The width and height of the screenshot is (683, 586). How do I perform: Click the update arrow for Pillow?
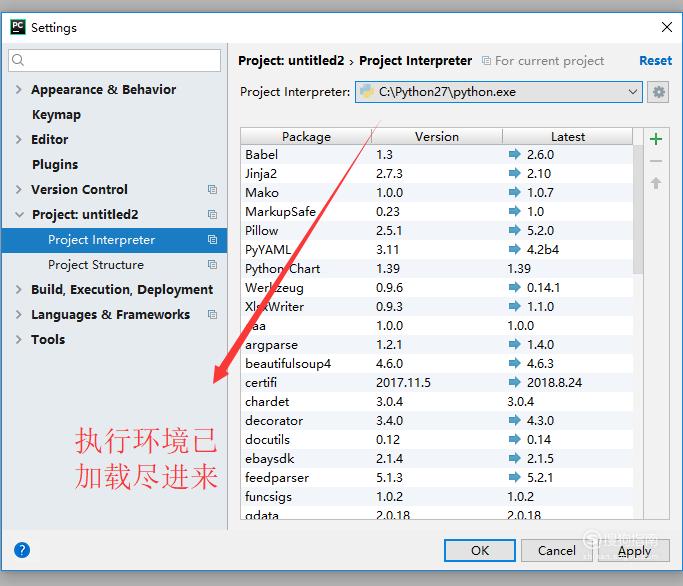click(514, 230)
